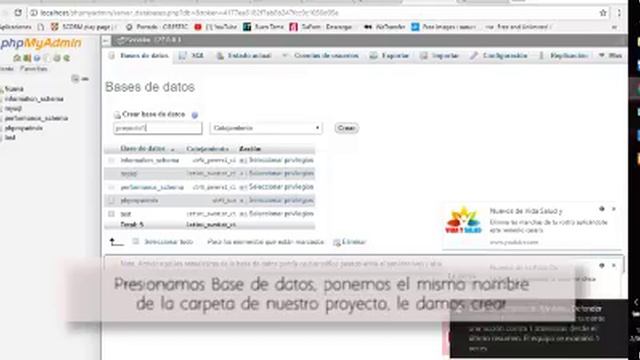The height and width of the screenshot is (360, 640).
Task: Check the phpmyadmin row checkbox
Action: [111, 200]
